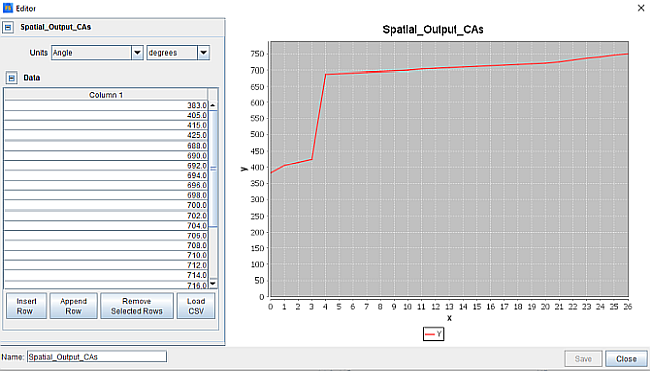The height and width of the screenshot is (371, 650).
Task: Click the chart title Spatial_Output_CAs
Action: [433, 29]
